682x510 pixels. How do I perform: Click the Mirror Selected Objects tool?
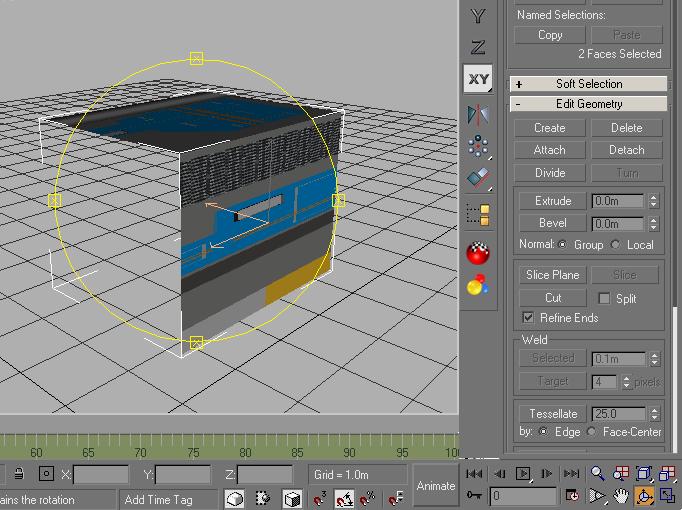coord(478,115)
